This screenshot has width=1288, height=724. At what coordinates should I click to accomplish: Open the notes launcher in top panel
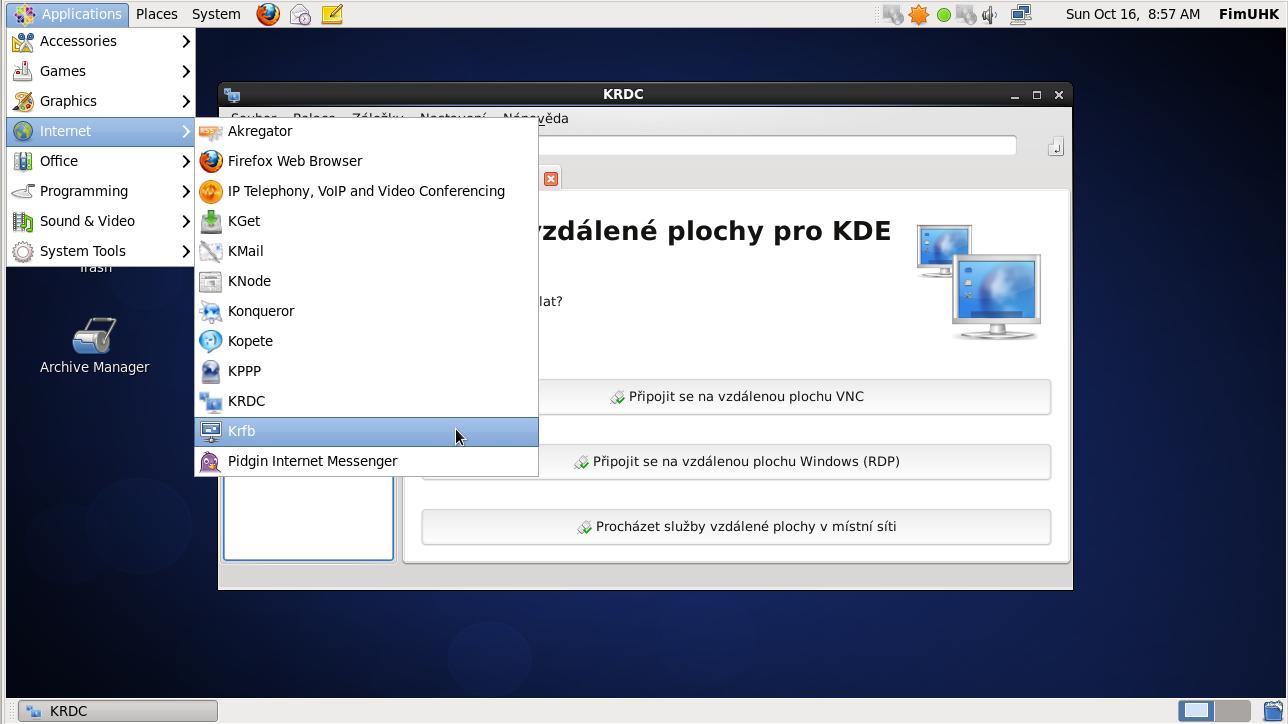click(332, 14)
